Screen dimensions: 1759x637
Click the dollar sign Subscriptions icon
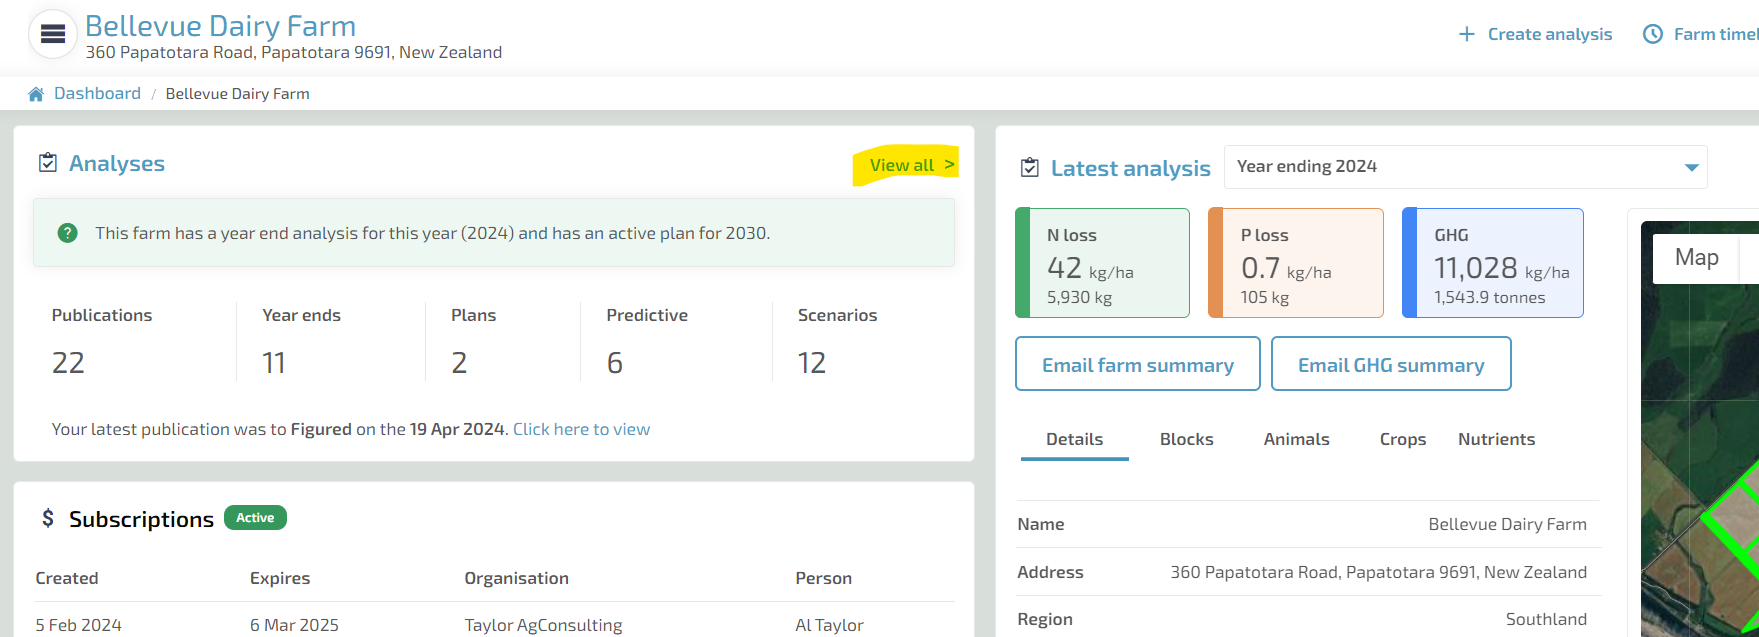(47, 518)
